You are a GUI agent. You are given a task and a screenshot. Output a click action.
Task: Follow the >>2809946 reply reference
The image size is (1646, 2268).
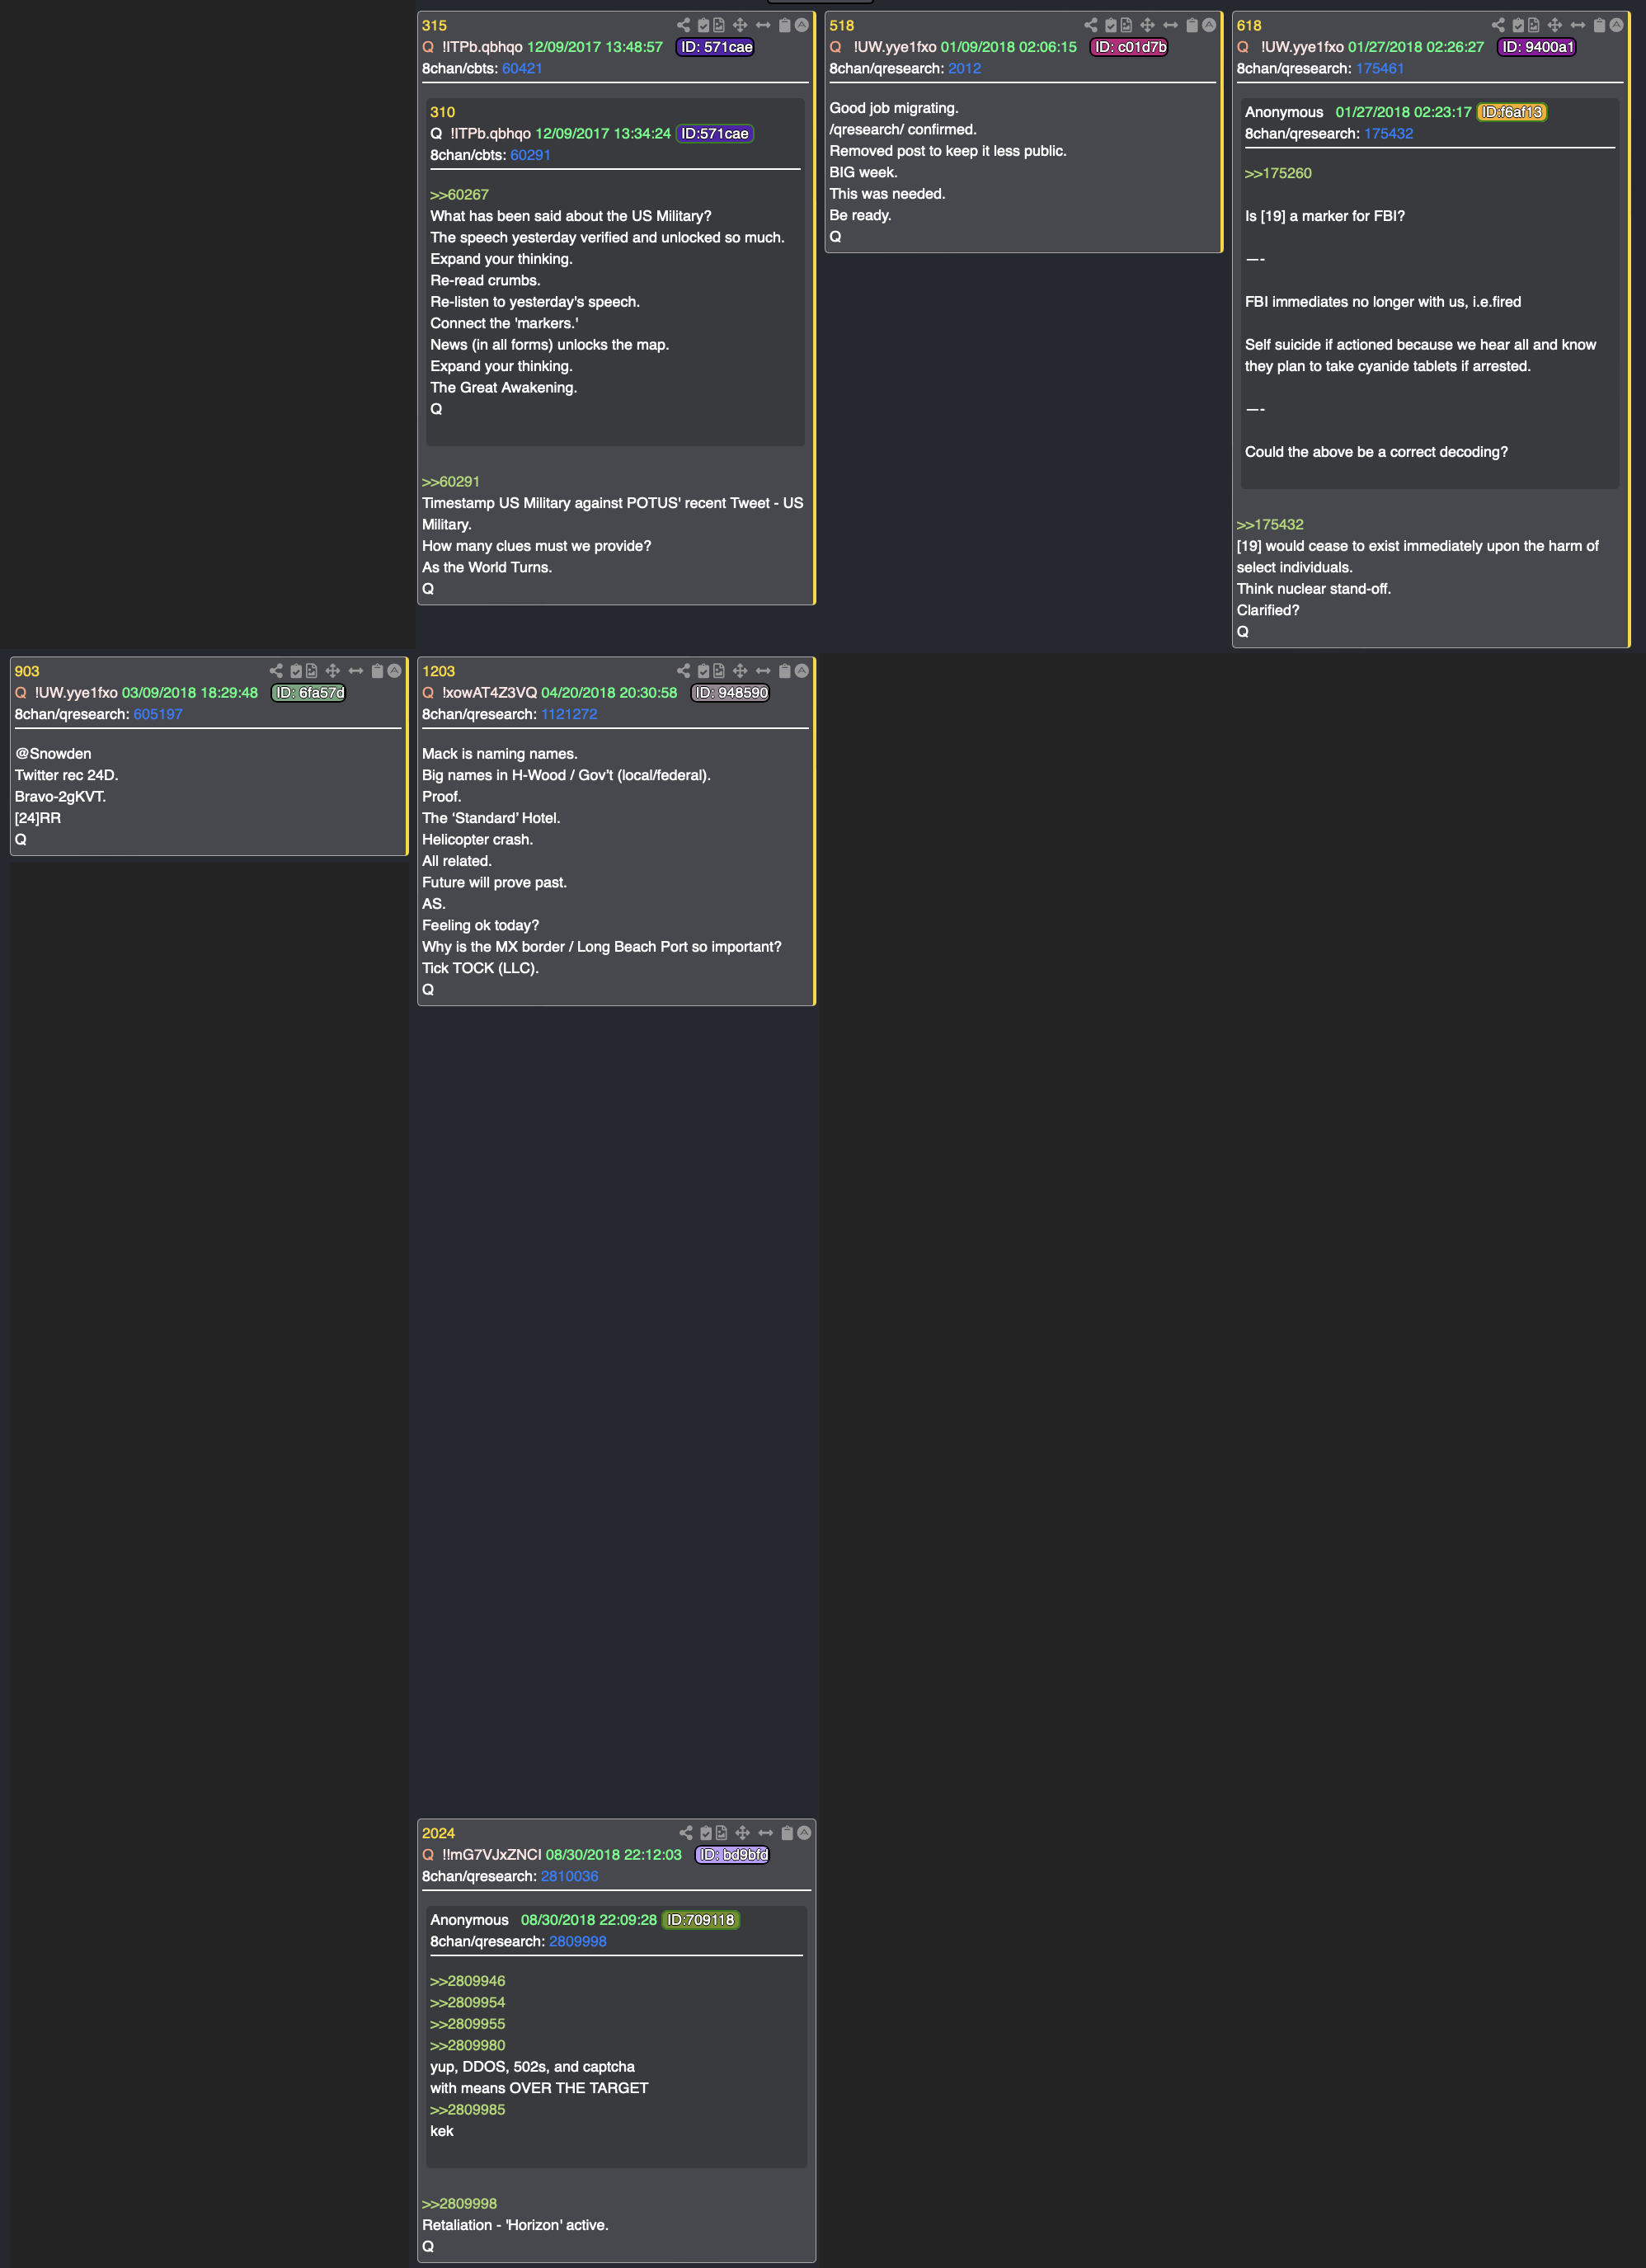click(467, 1982)
